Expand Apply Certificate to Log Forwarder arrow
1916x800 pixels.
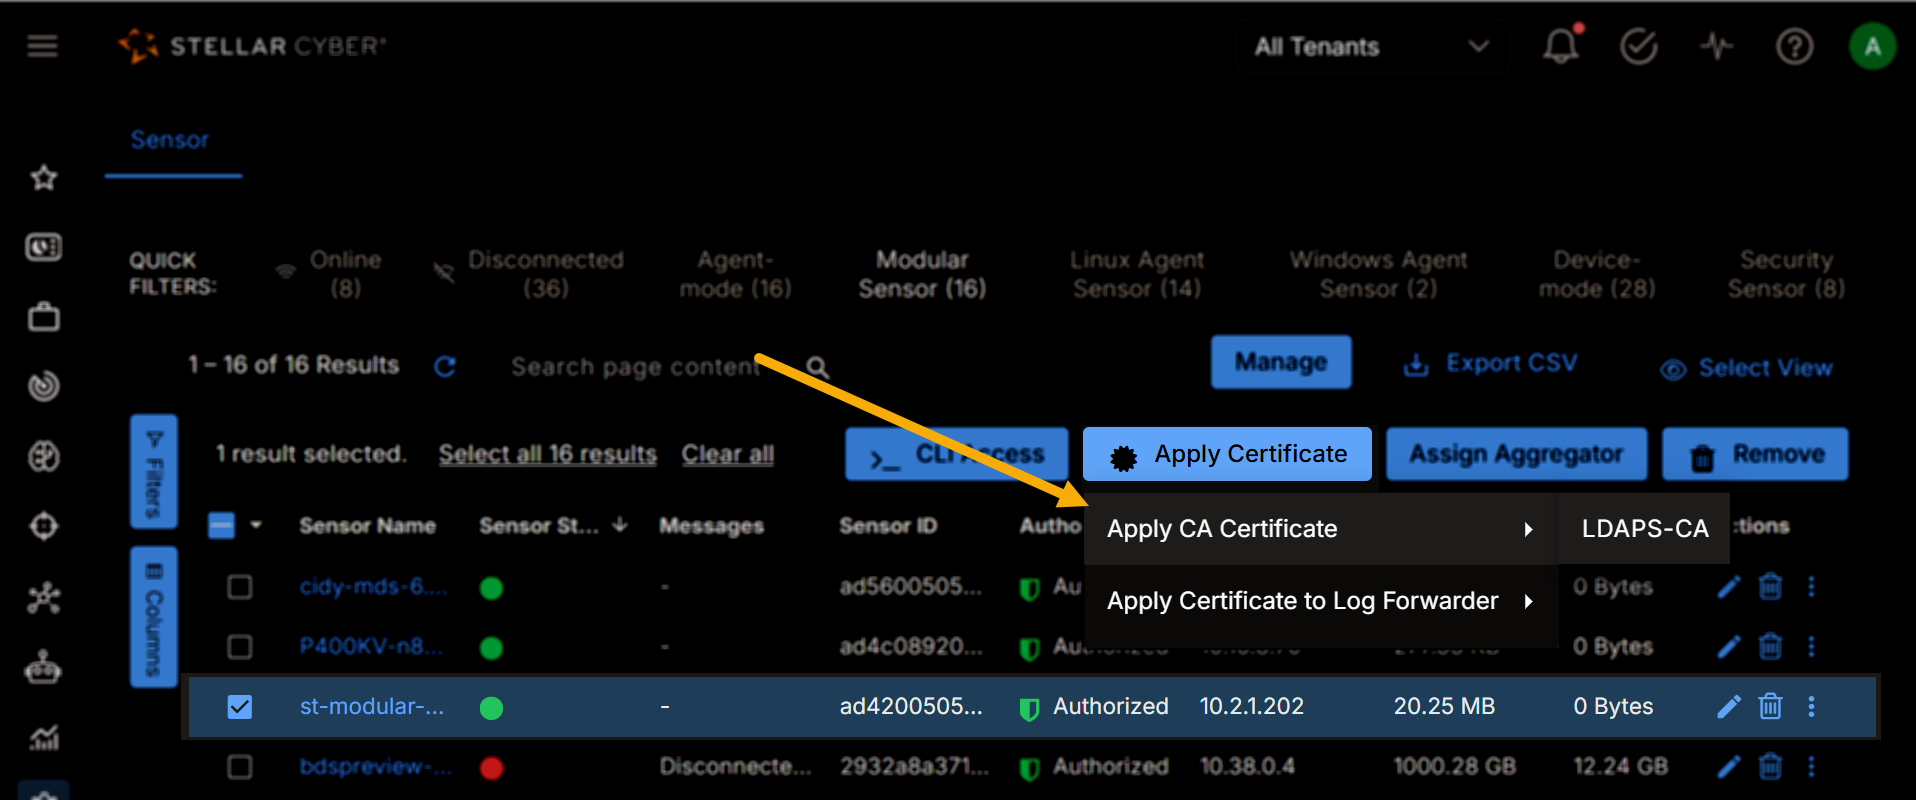click(1528, 601)
